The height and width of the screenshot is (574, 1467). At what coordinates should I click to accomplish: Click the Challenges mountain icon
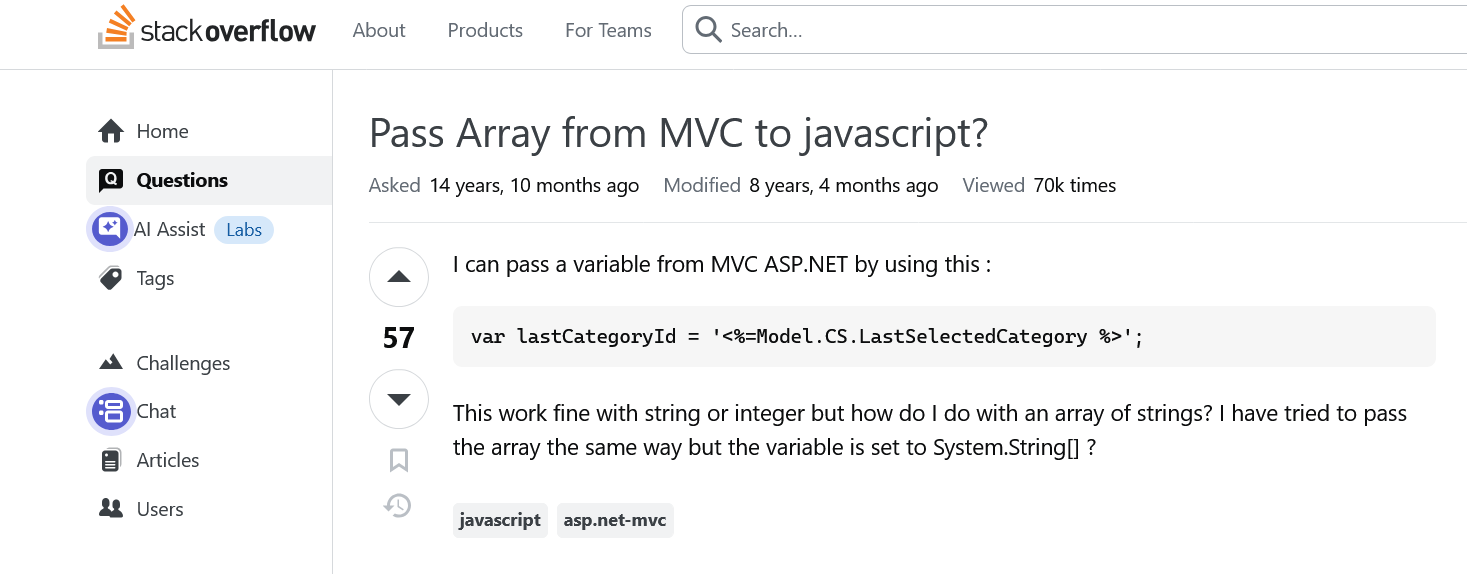click(111, 362)
